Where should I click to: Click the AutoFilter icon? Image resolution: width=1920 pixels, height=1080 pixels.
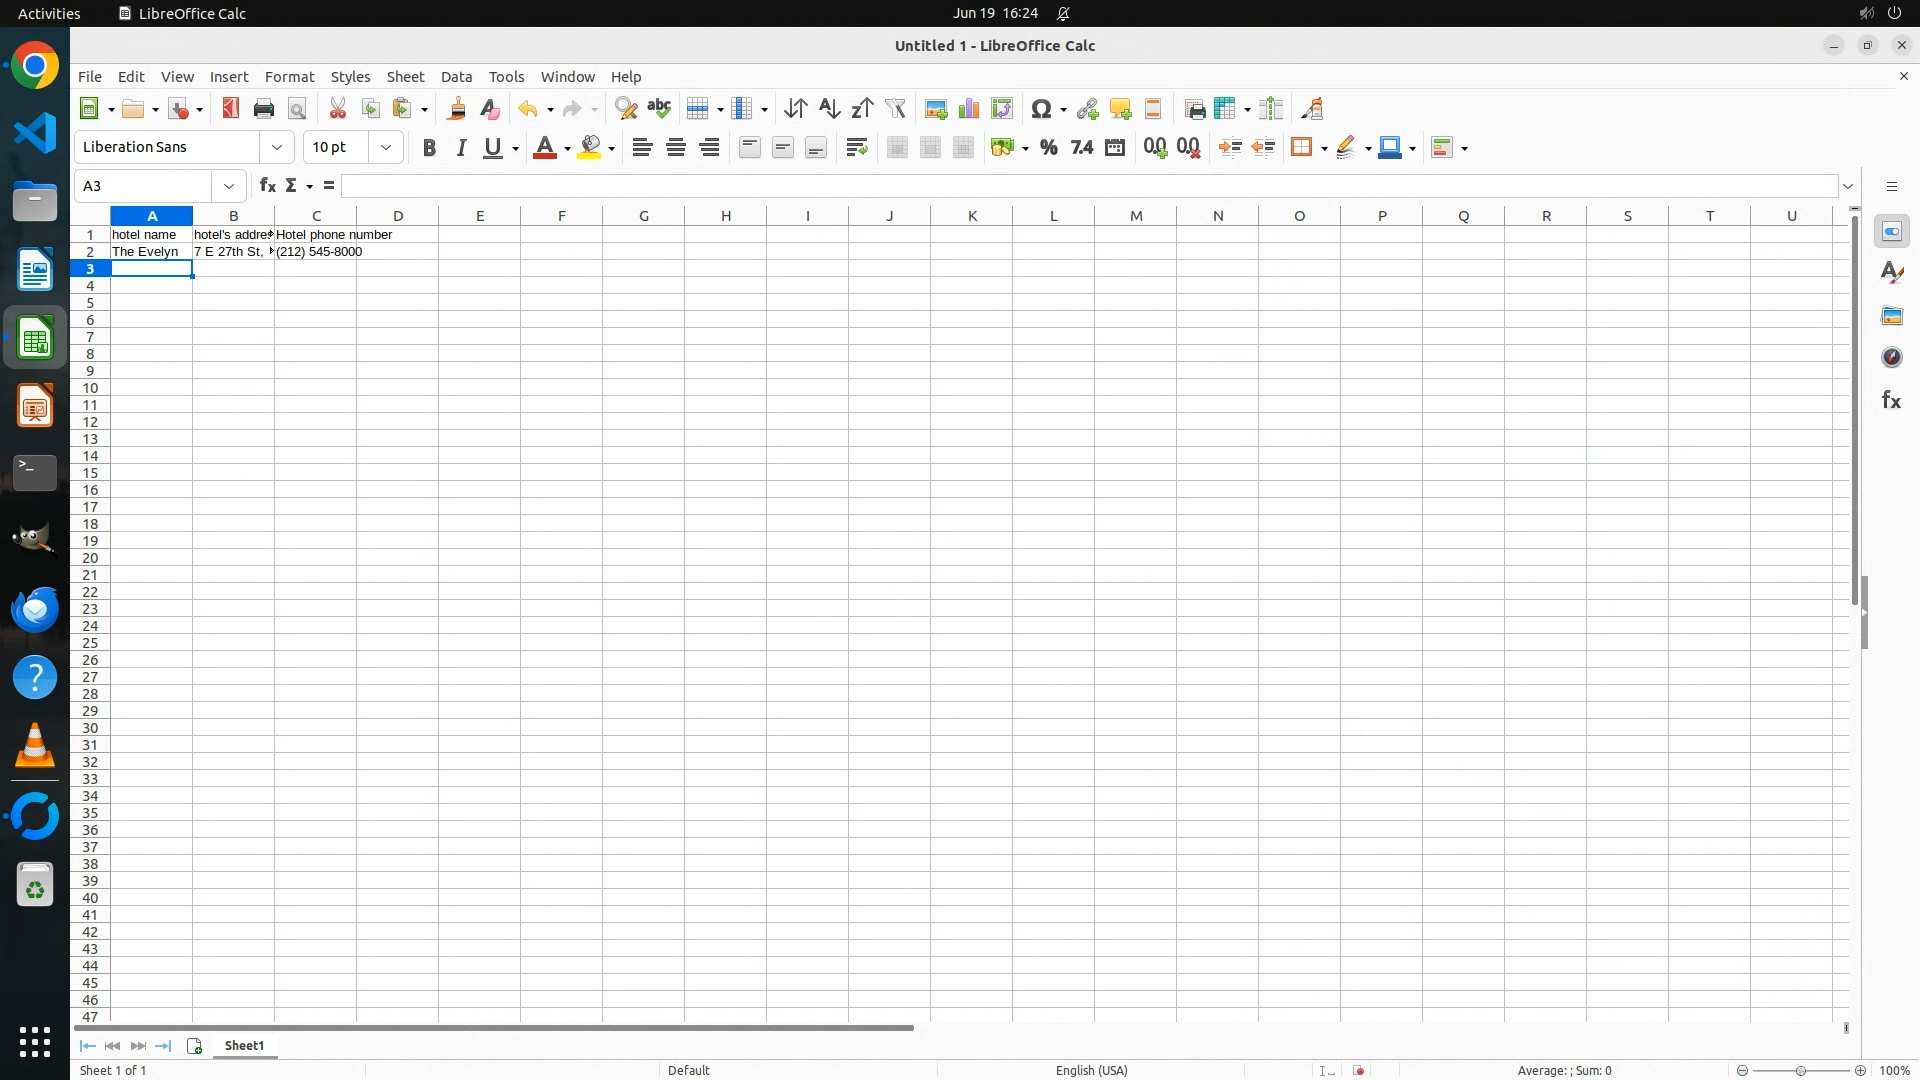[x=895, y=109]
